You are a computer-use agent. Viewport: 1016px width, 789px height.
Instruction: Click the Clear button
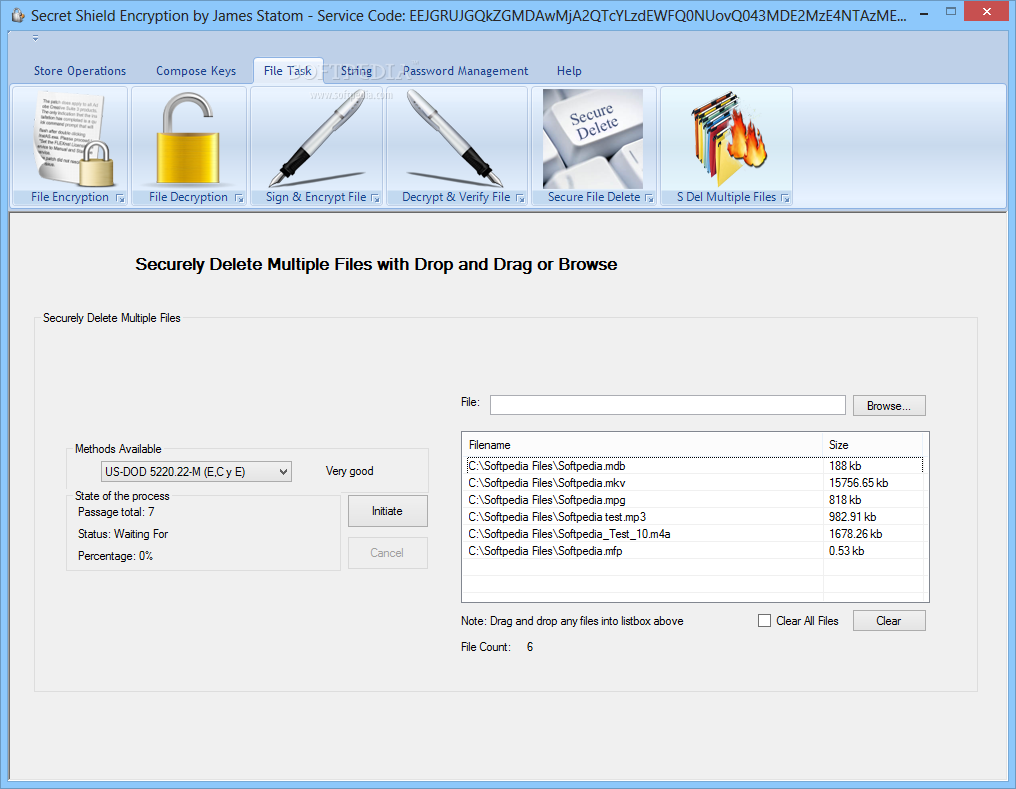889,621
